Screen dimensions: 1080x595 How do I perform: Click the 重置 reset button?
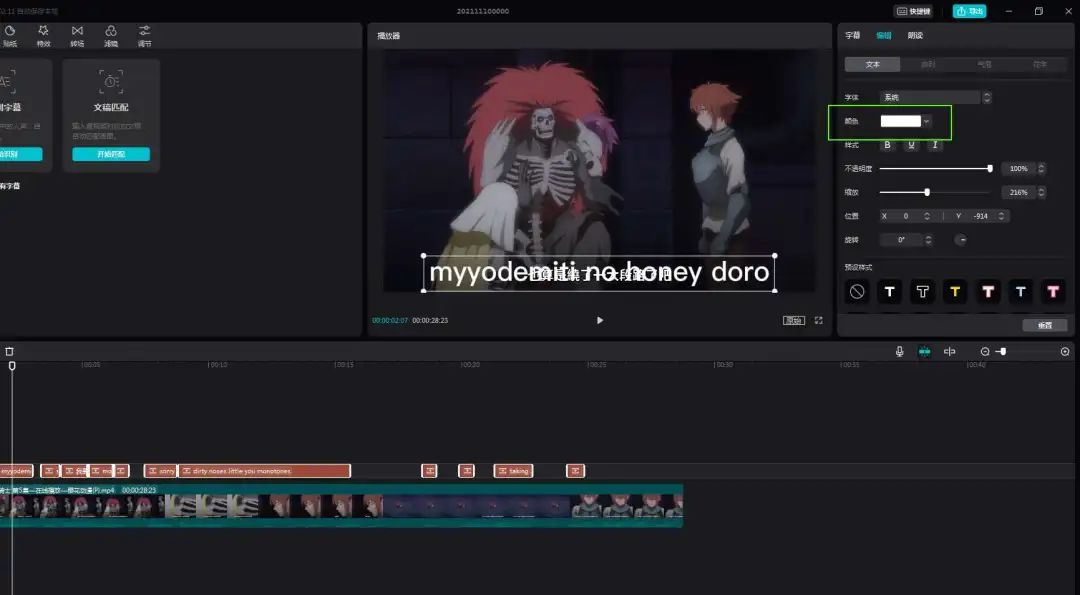[x=1045, y=325]
